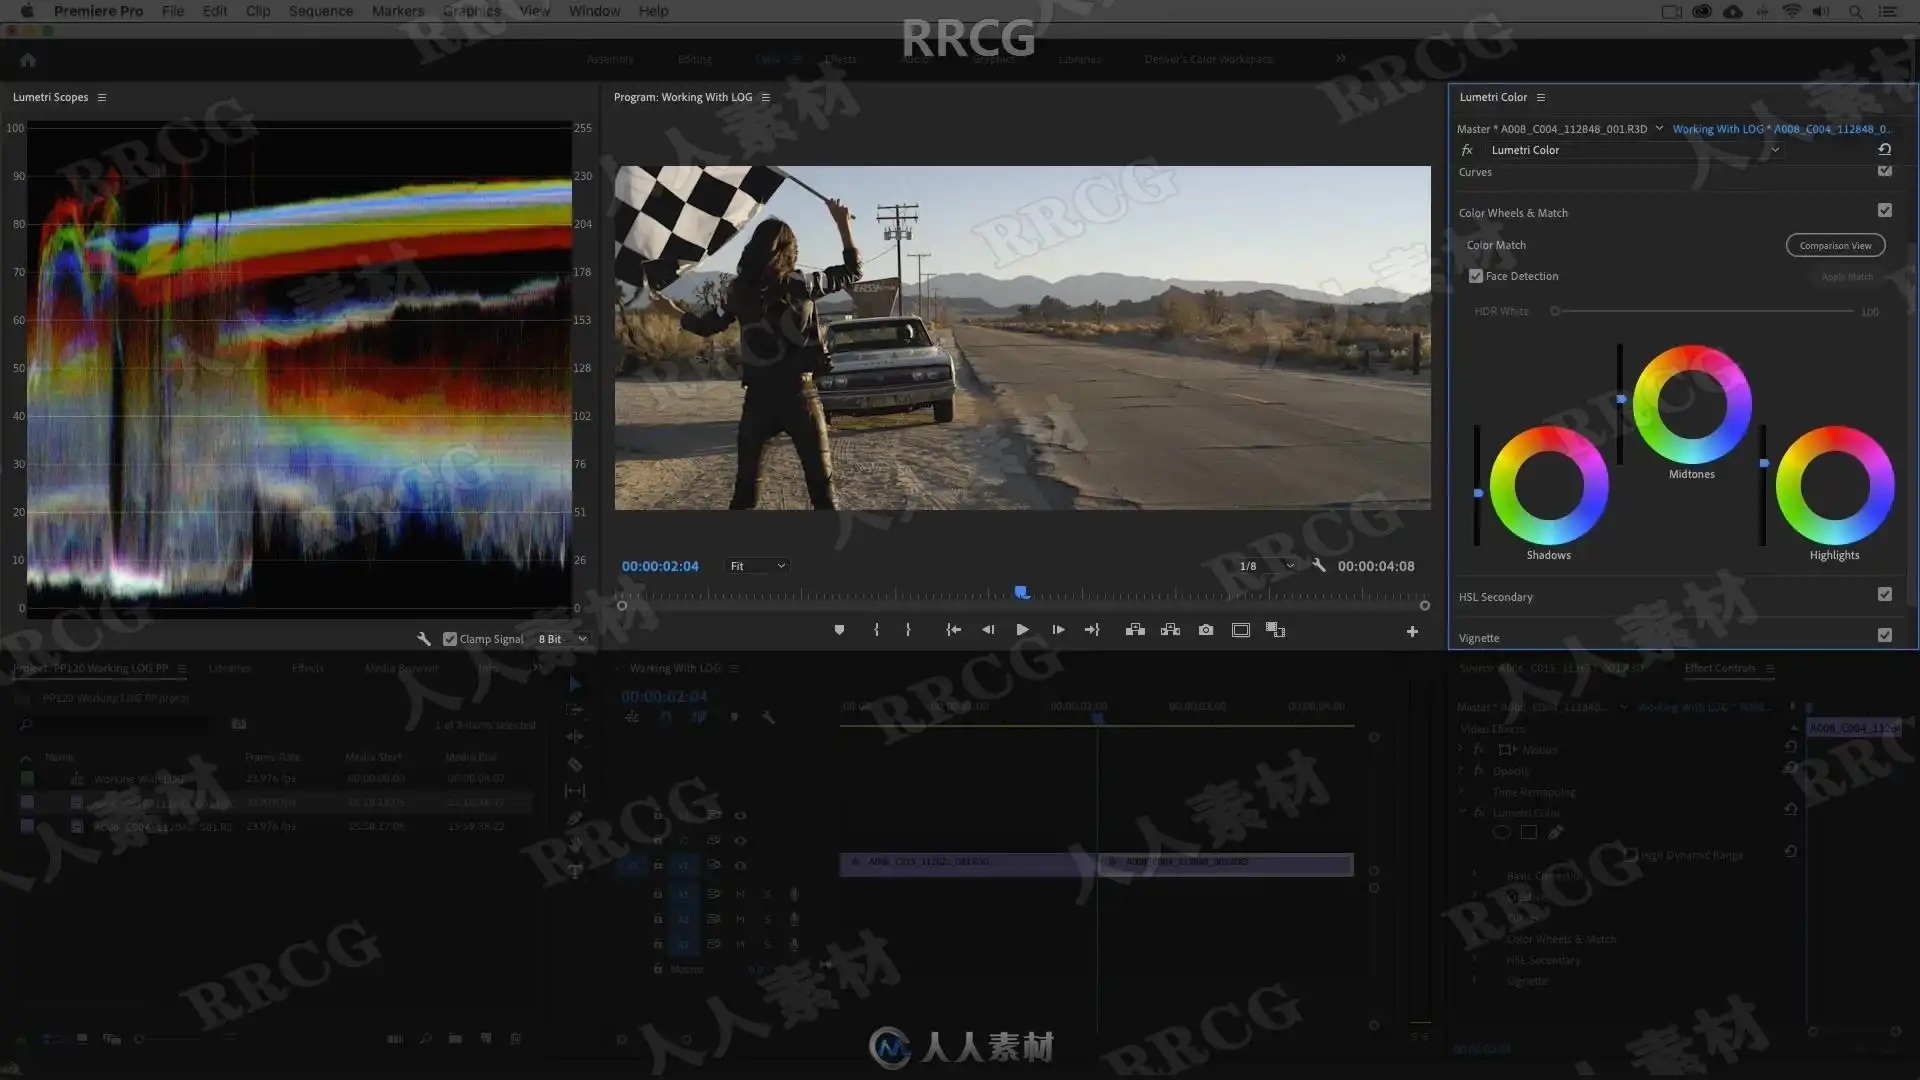Click the Lift button icon
The height and width of the screenshot is (1080, 1920).
[1135, 630]
